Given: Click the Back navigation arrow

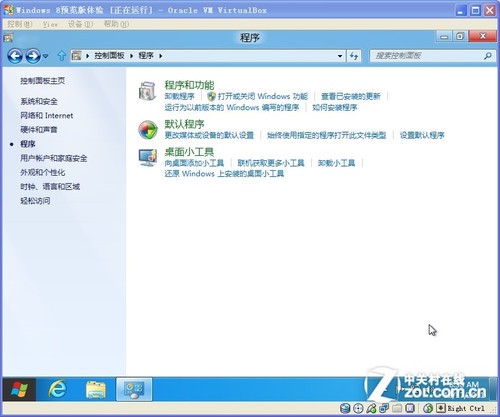Looking at the screenshot, I should click(x=15, y=56).
